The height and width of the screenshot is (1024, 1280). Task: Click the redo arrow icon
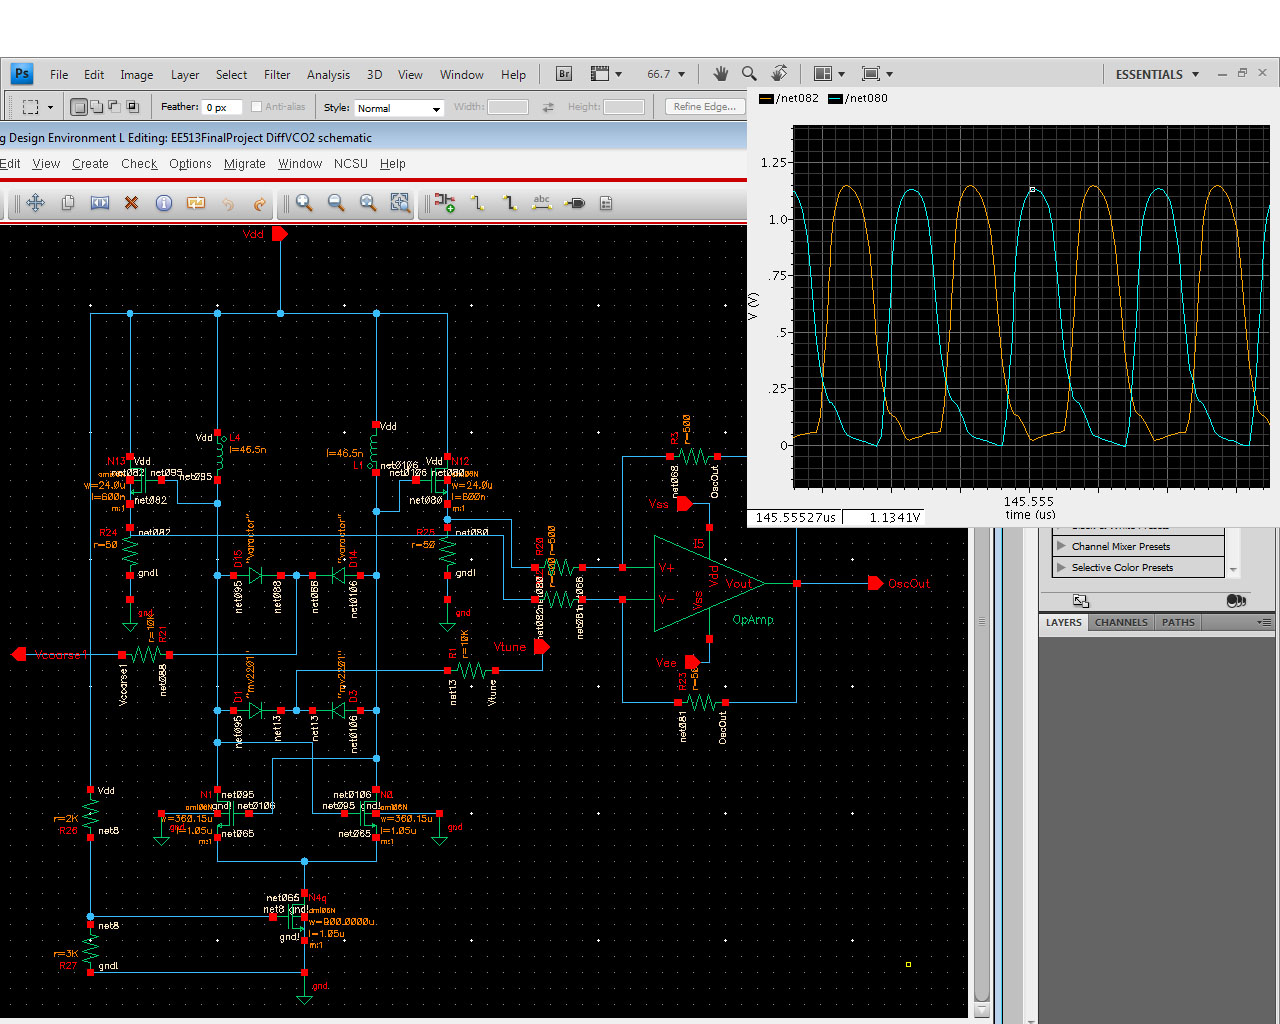coord(260,203)
